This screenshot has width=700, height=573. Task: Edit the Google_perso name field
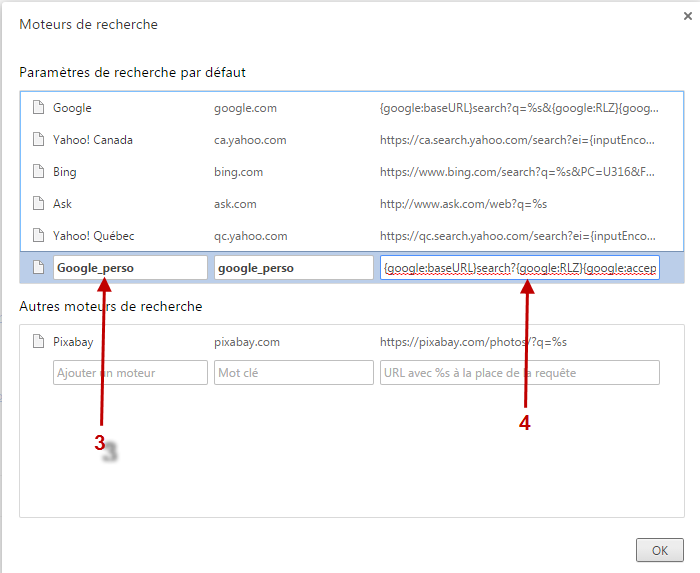pyautogui.click(x=130, y=268)
